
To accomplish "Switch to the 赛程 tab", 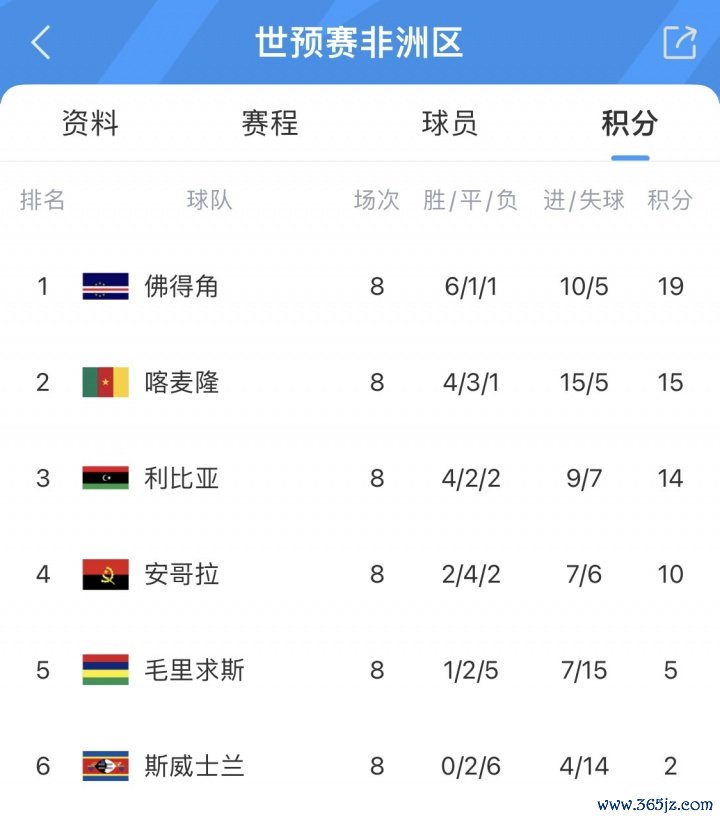I will coord(270,124).
